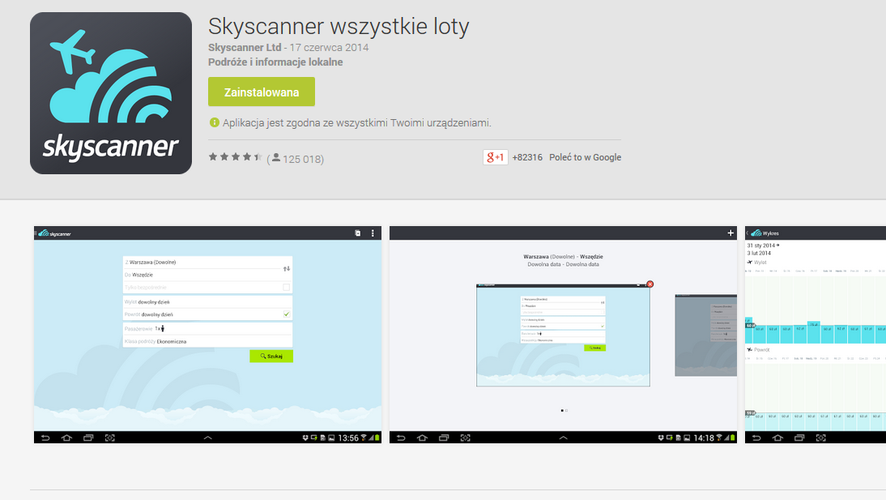Open the Skyscanner Ltd developer link
Image resolution: width=886 pixels, height=500 pixels.
(245, 47)
